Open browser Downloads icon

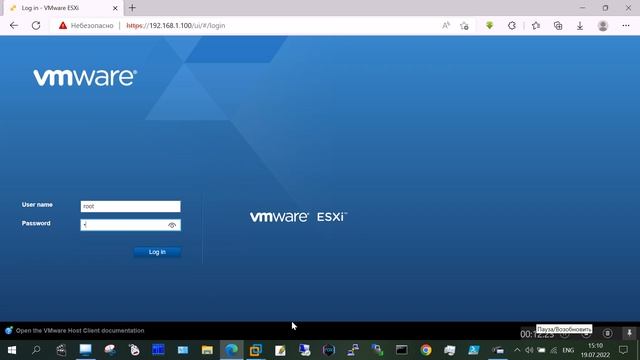(580, 26)
